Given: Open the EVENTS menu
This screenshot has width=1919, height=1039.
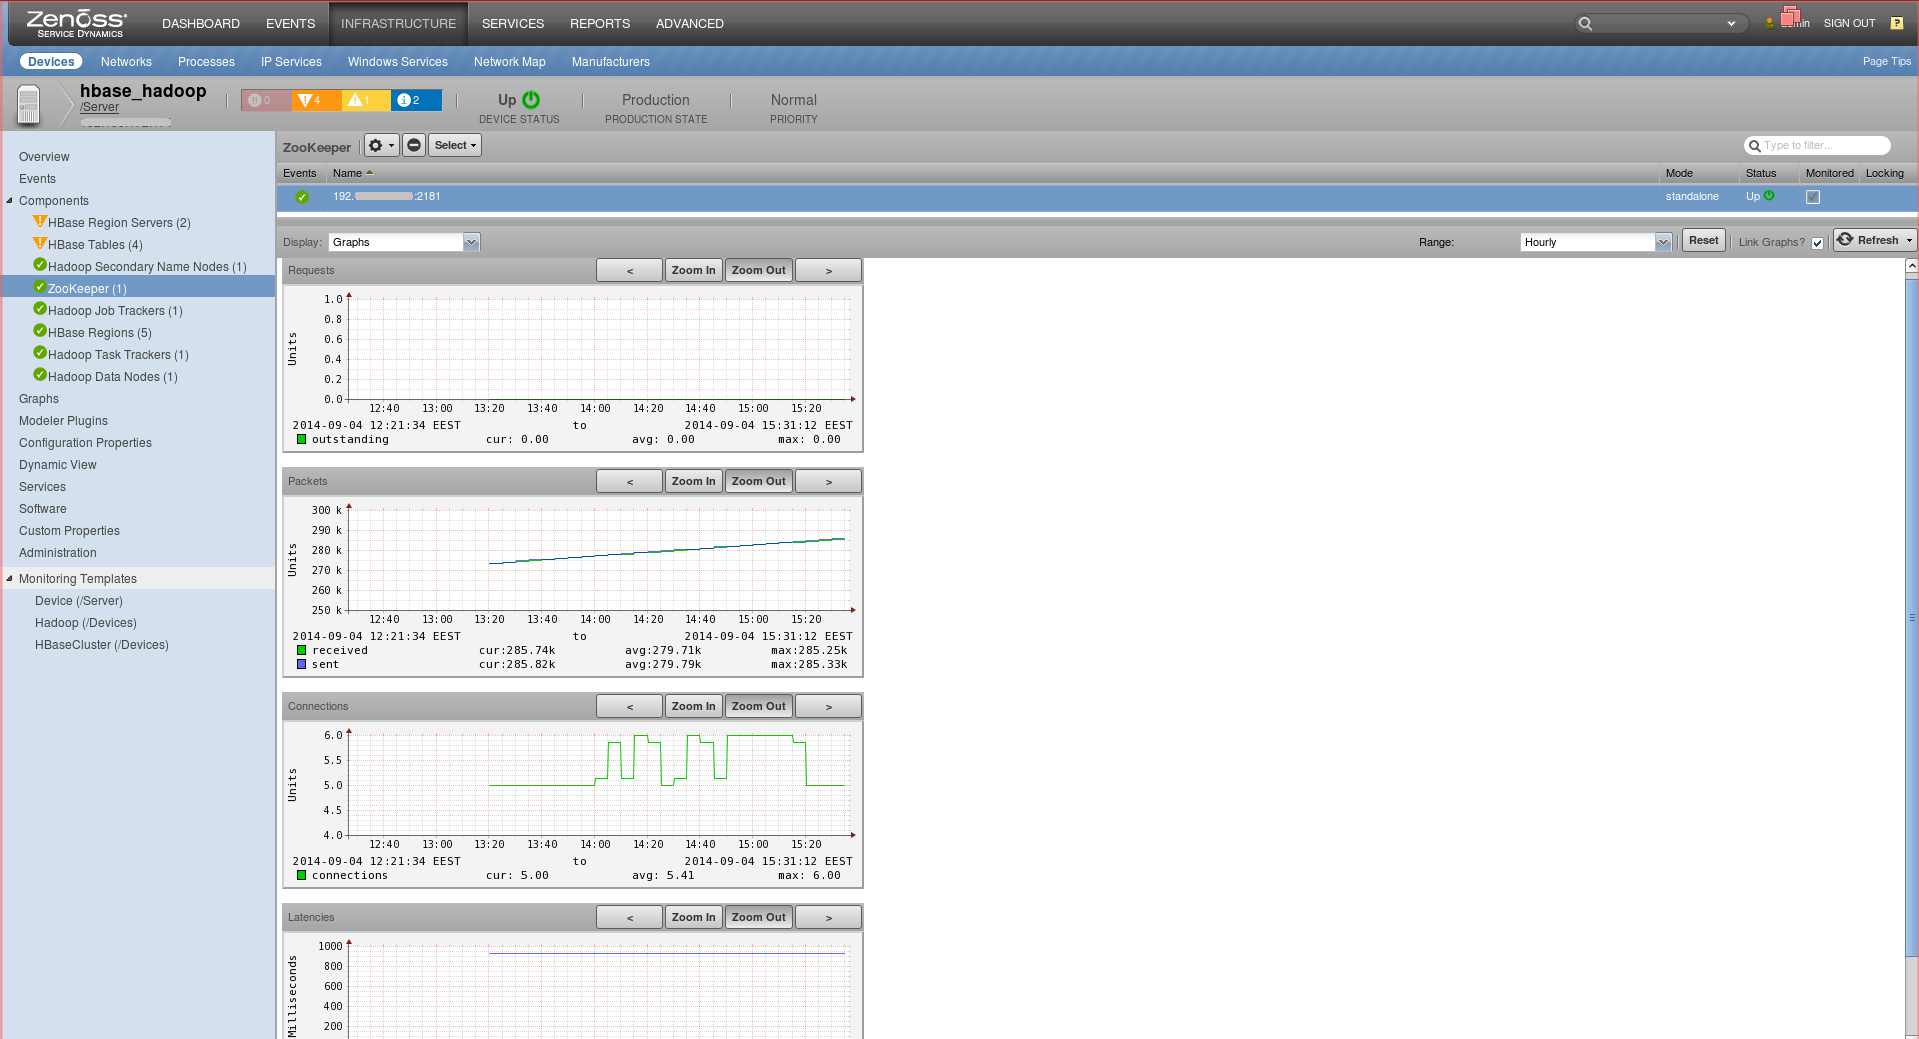Looking at the screenshot, I should coord(290,24).
